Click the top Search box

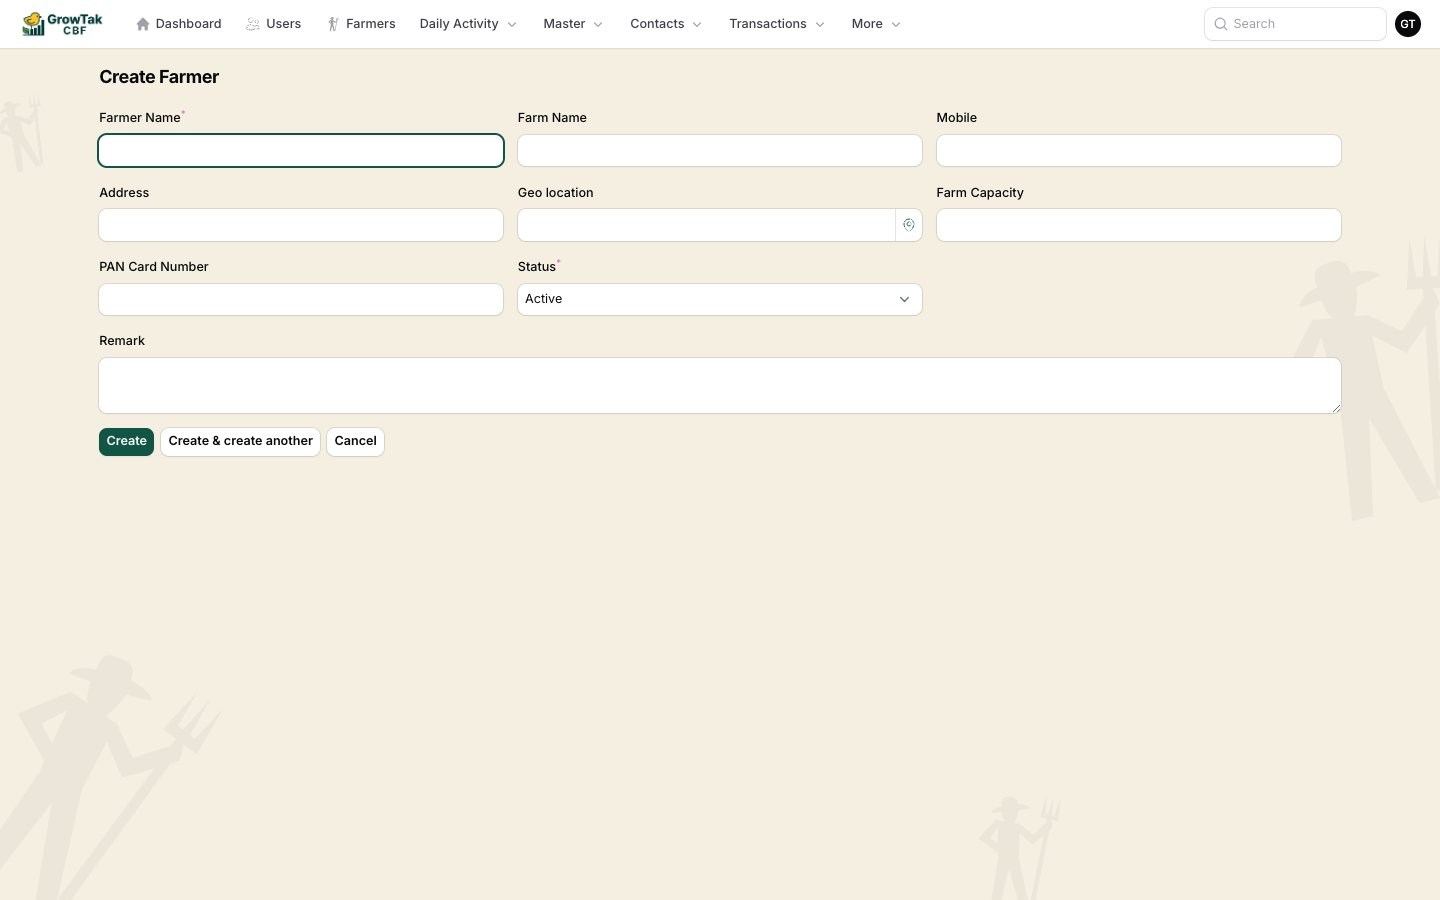coord(1295,24)
